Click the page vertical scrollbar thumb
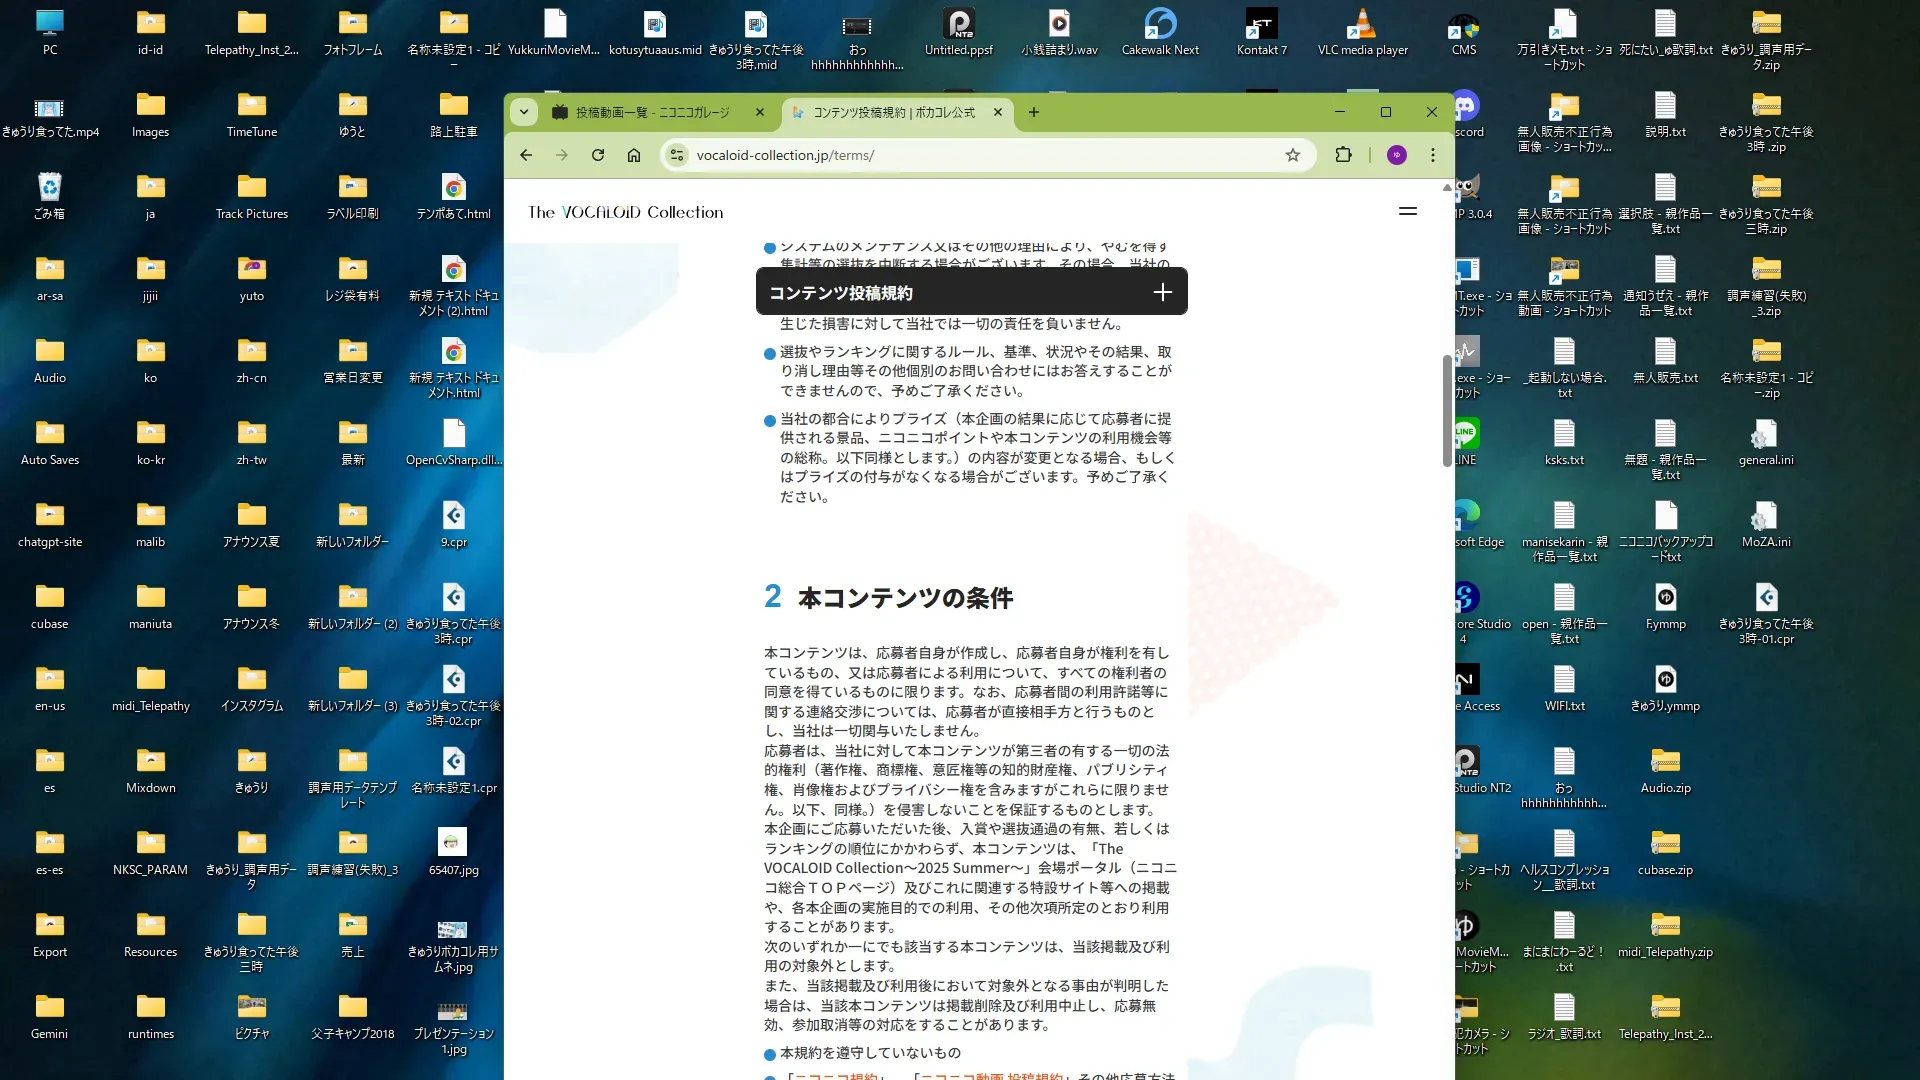The width and height of the screenshot is (1920, 1080). pos(1446,410)
